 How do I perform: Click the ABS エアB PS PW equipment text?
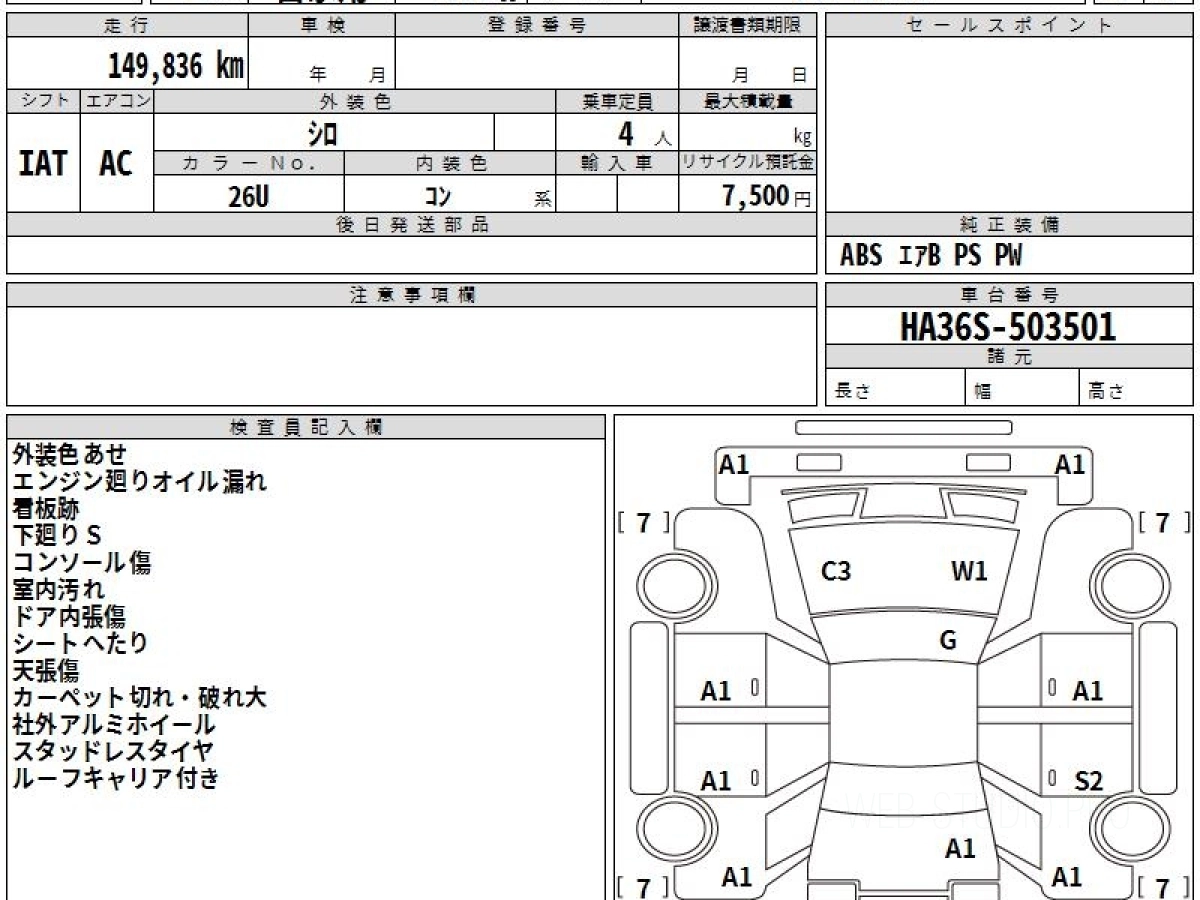(x=931, y=256)
